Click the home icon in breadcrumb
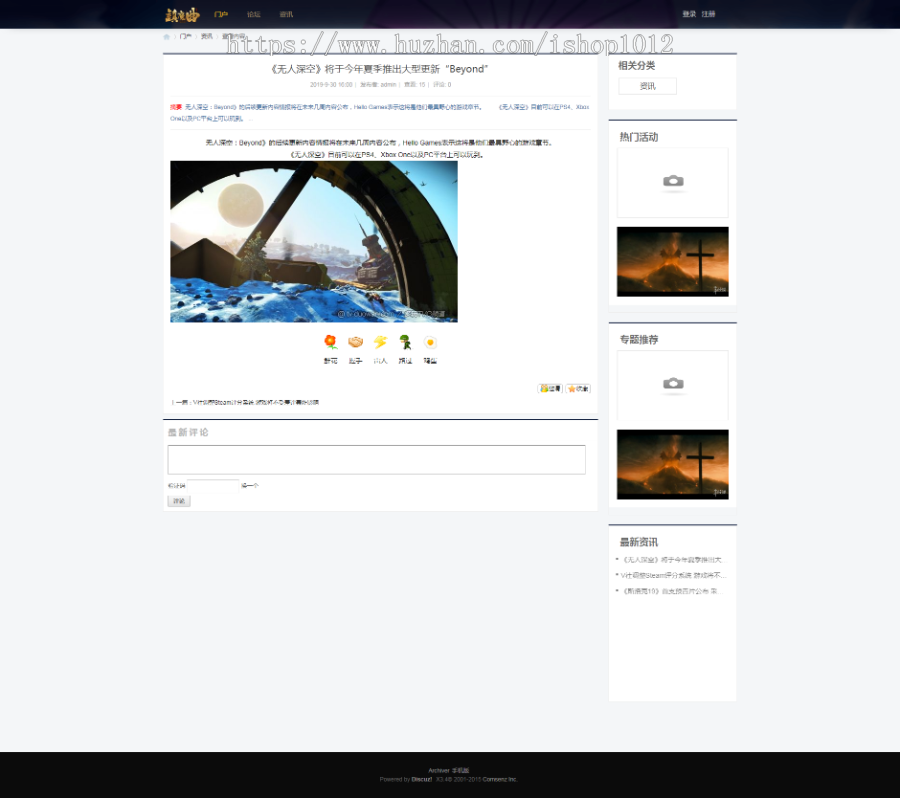 click(x=166, y=37)
